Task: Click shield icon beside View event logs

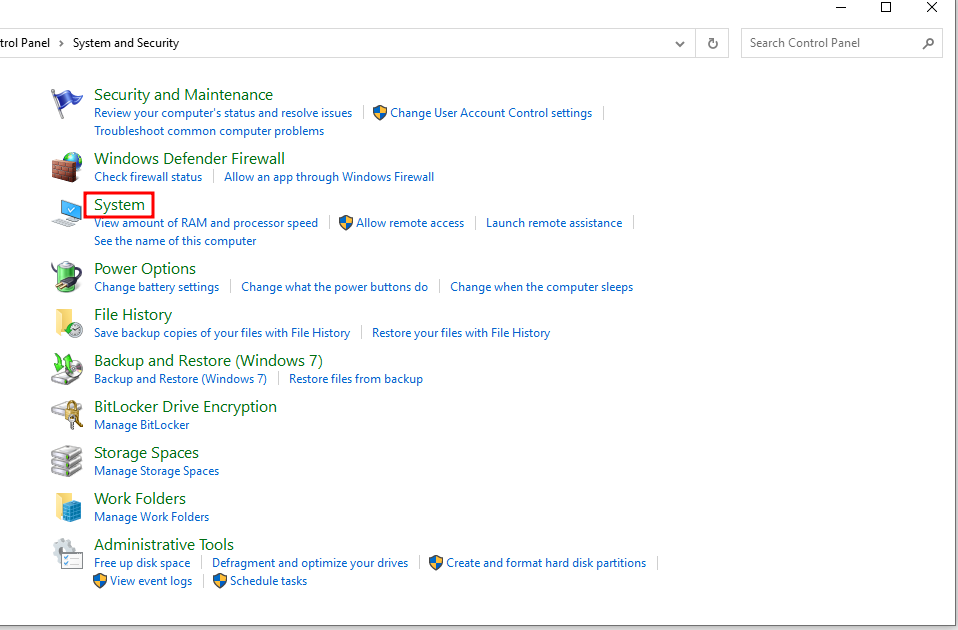Action: [100, 581]
